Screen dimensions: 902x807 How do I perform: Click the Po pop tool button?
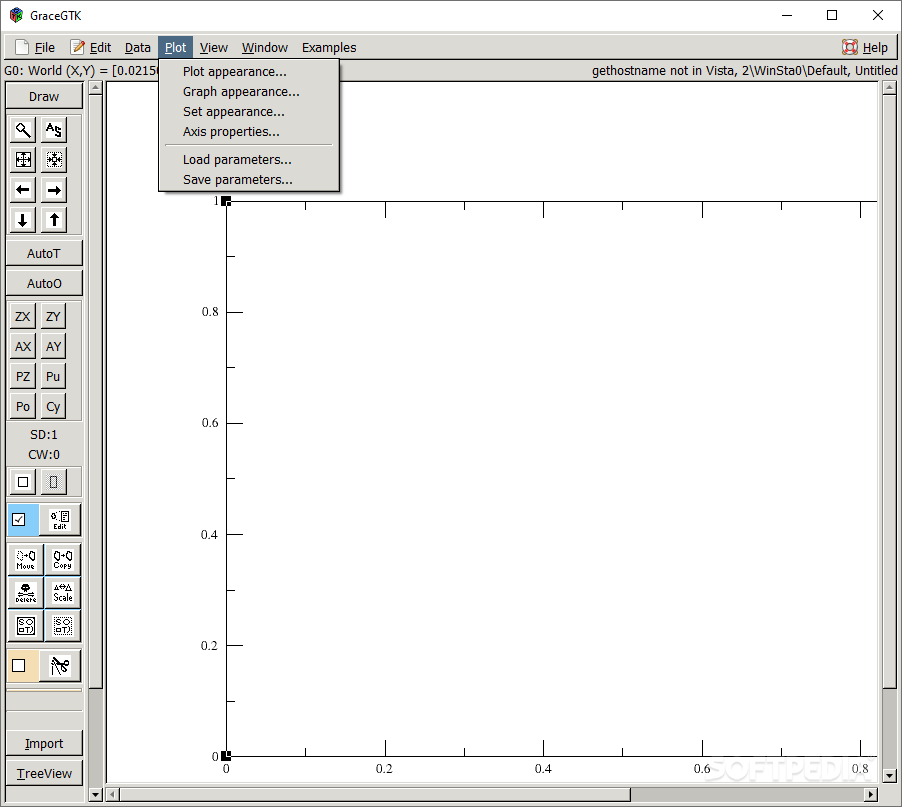[23, 406]
